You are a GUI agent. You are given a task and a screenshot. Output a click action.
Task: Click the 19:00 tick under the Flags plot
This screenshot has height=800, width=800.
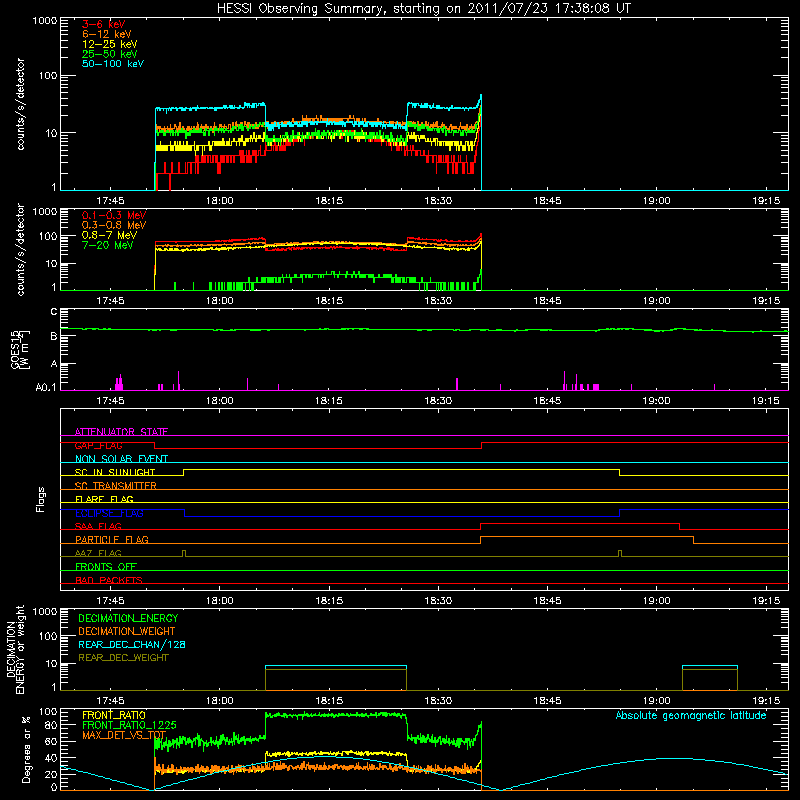(657, 601)
